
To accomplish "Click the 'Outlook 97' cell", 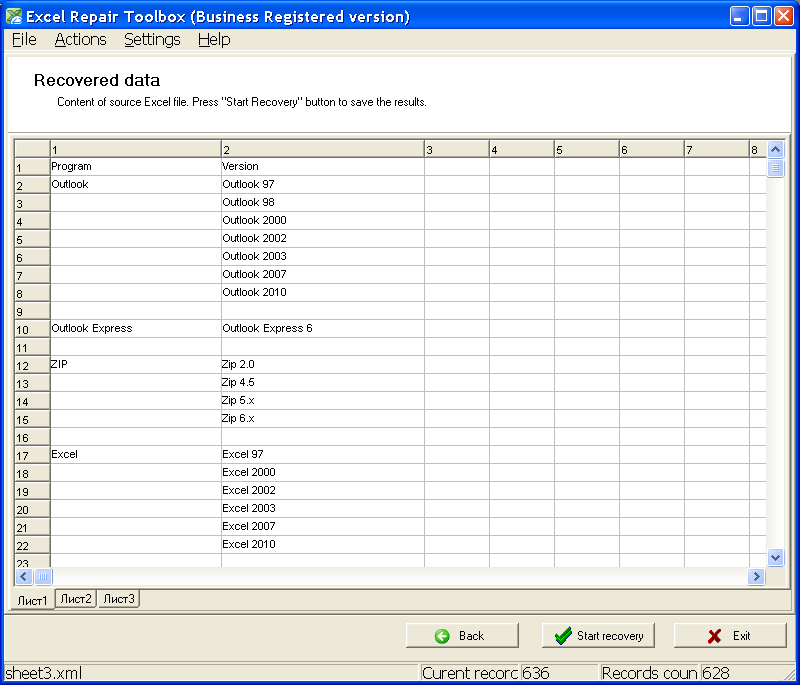I will (x=322, y=184).
